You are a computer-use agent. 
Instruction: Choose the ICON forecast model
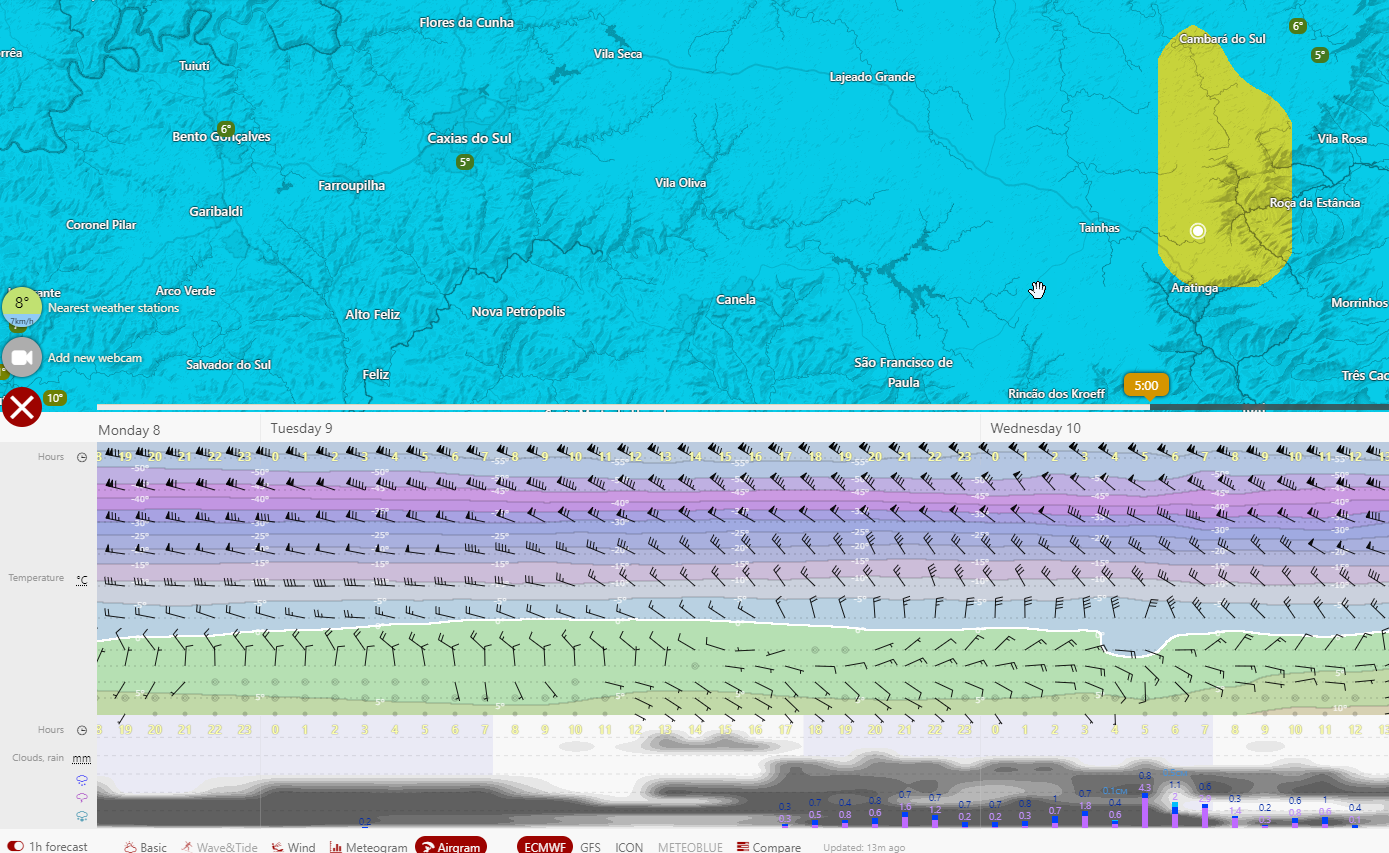point(629,847)
